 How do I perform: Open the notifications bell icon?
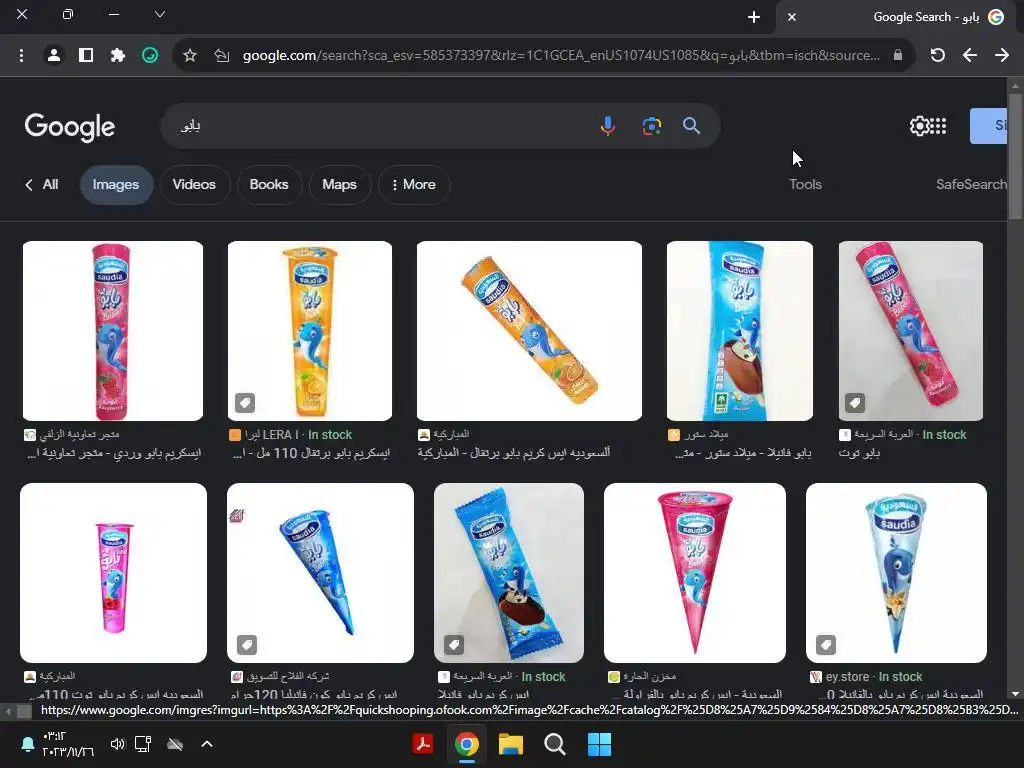tap(28, 744)
